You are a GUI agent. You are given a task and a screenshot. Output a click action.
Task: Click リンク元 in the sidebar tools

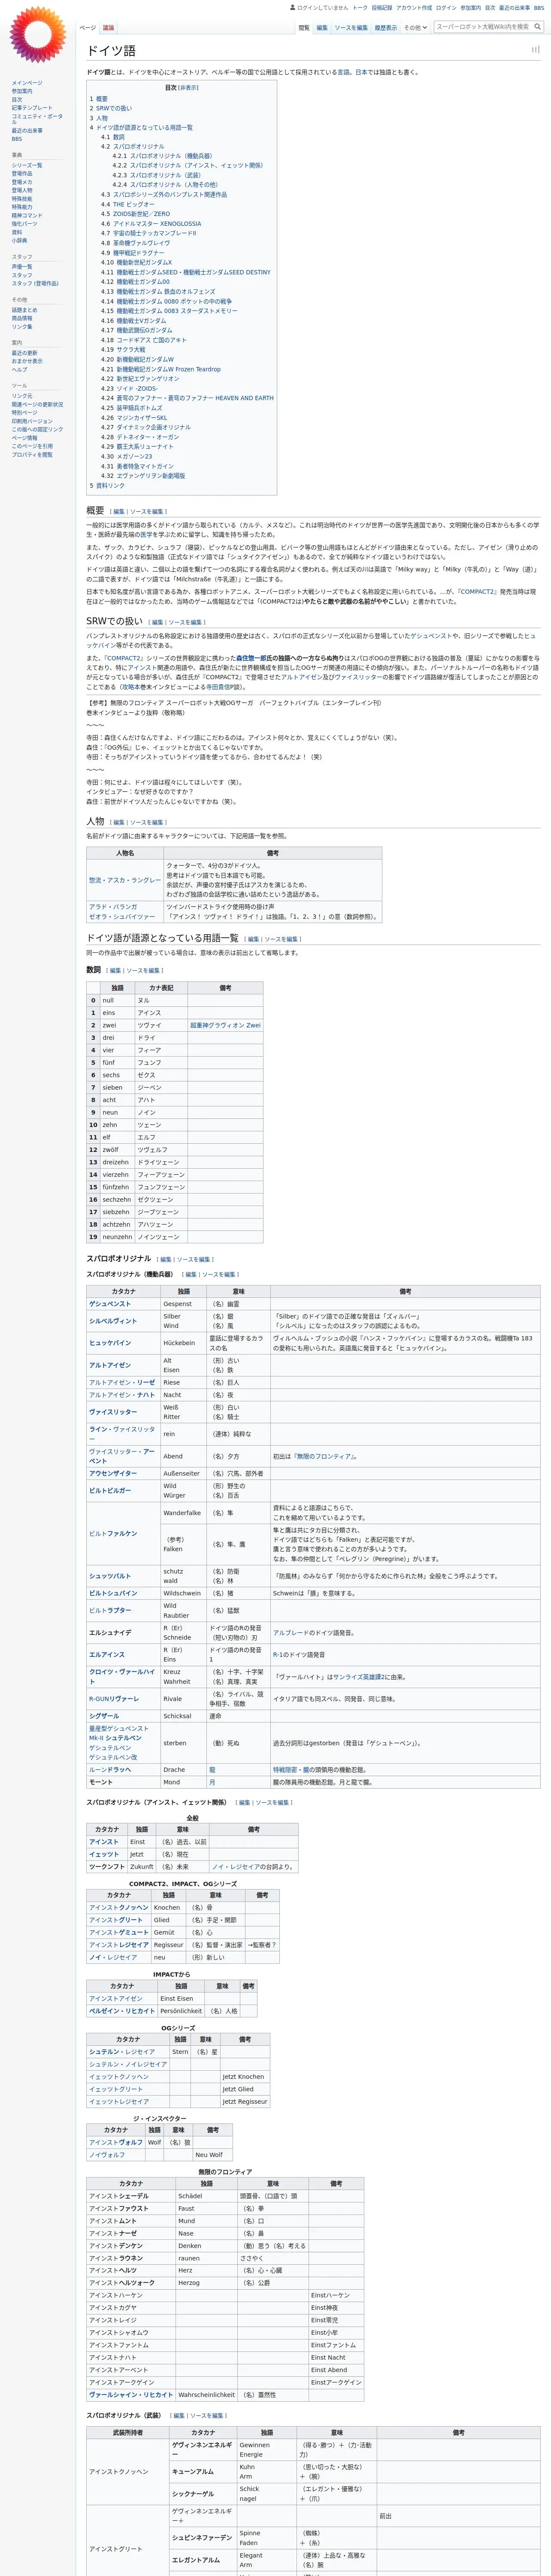(x=22, y=396)
